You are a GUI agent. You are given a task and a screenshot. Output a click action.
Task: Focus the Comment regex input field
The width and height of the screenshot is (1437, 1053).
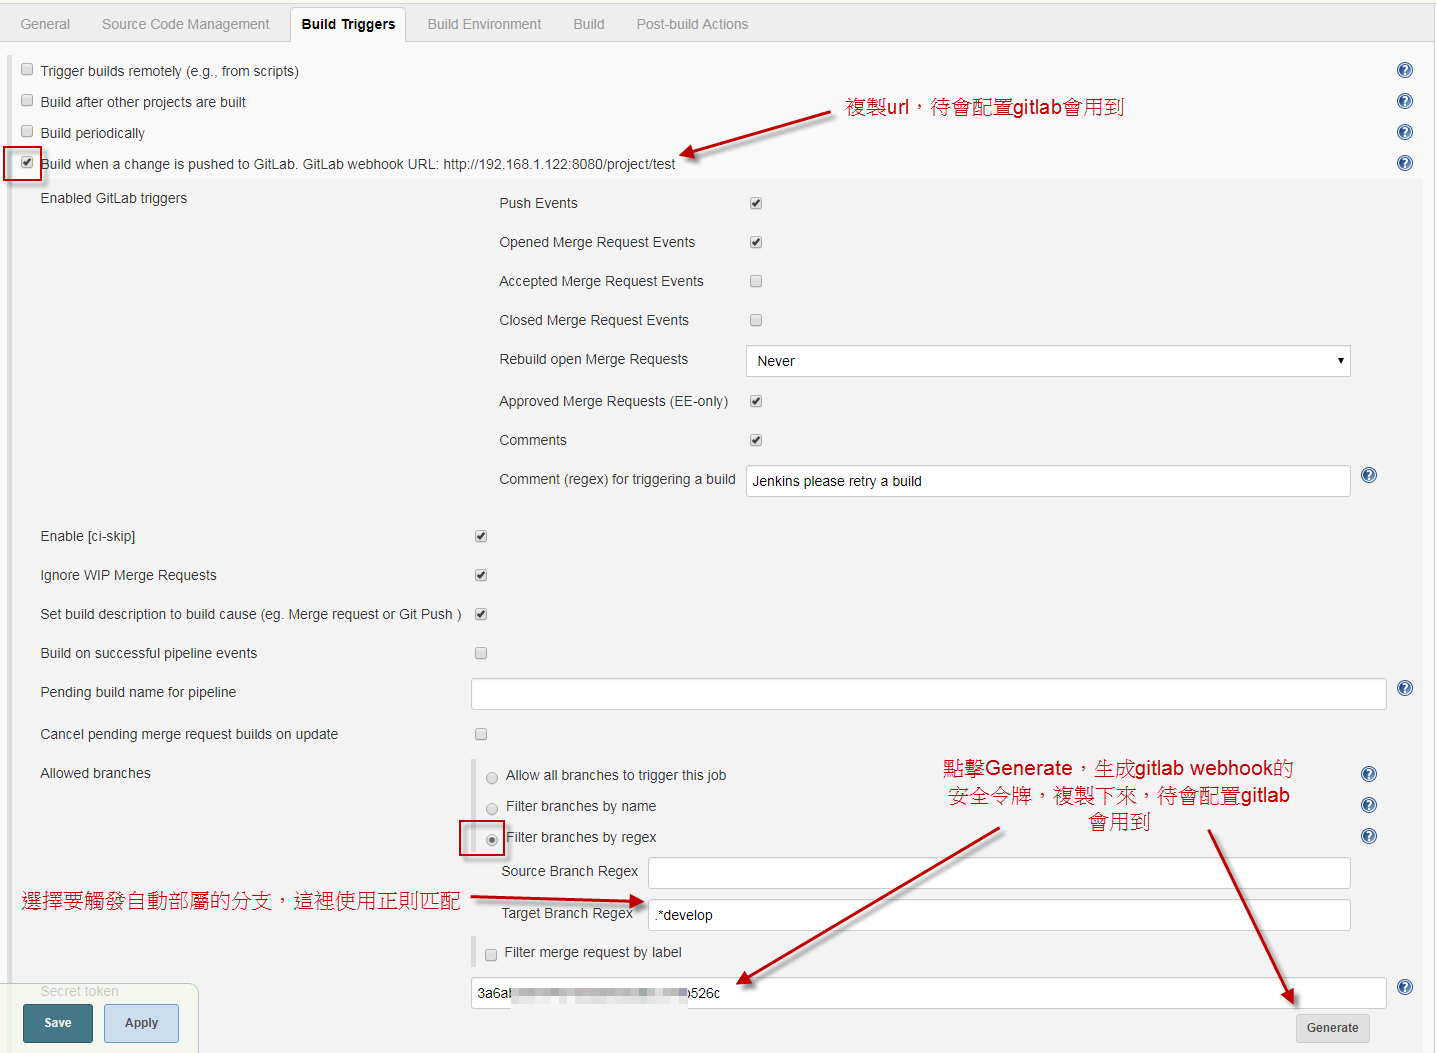point(1048,481)
